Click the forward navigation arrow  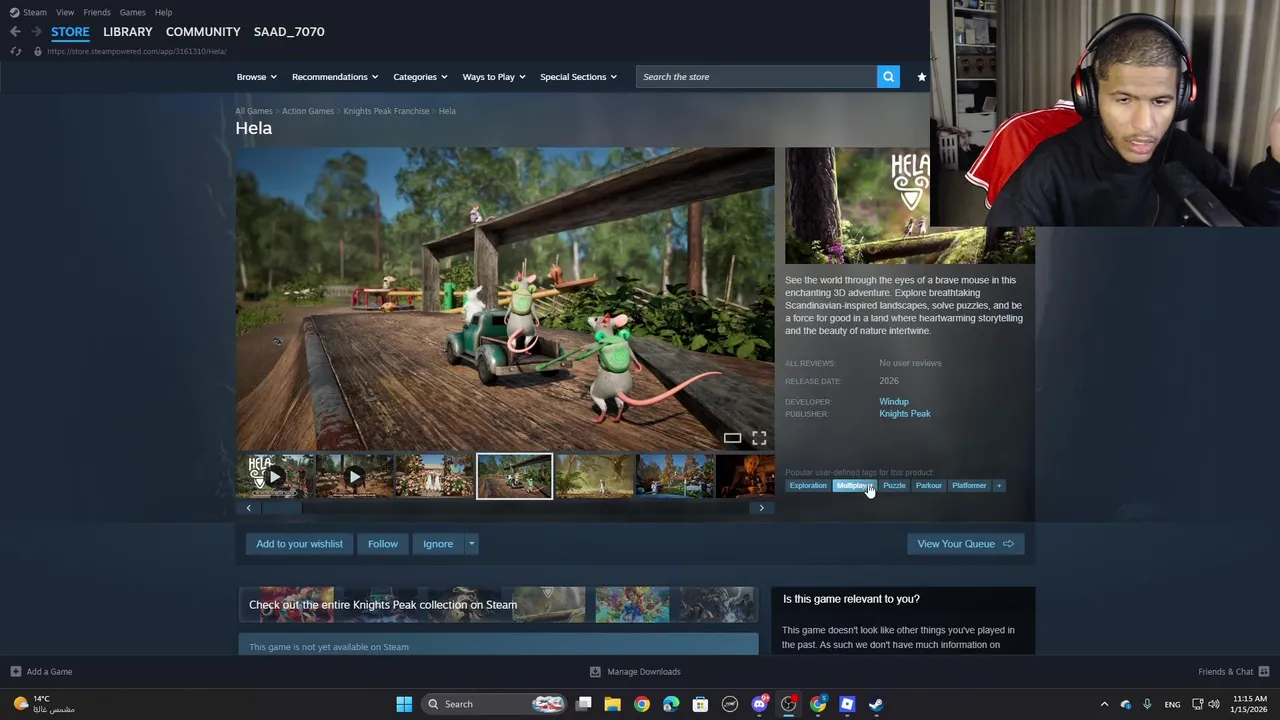36,32
